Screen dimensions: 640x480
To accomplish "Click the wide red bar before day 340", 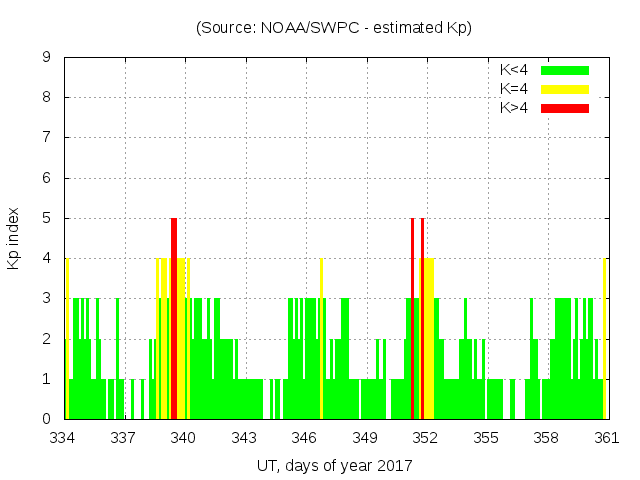I will [x=174, y=320].
